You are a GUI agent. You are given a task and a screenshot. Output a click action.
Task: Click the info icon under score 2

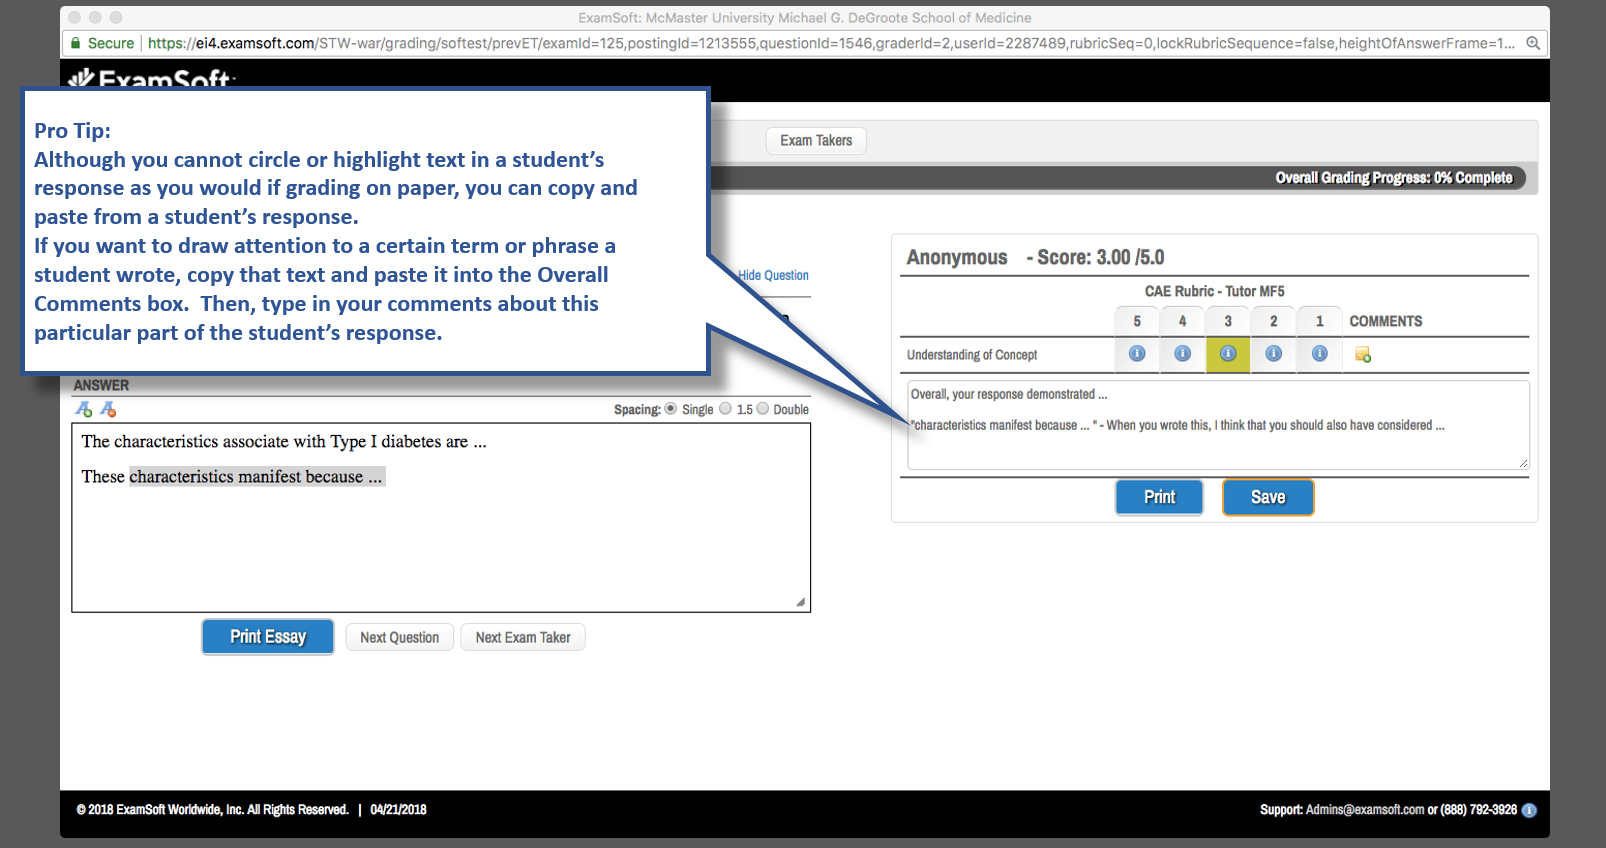click(x=1274, y=354)
